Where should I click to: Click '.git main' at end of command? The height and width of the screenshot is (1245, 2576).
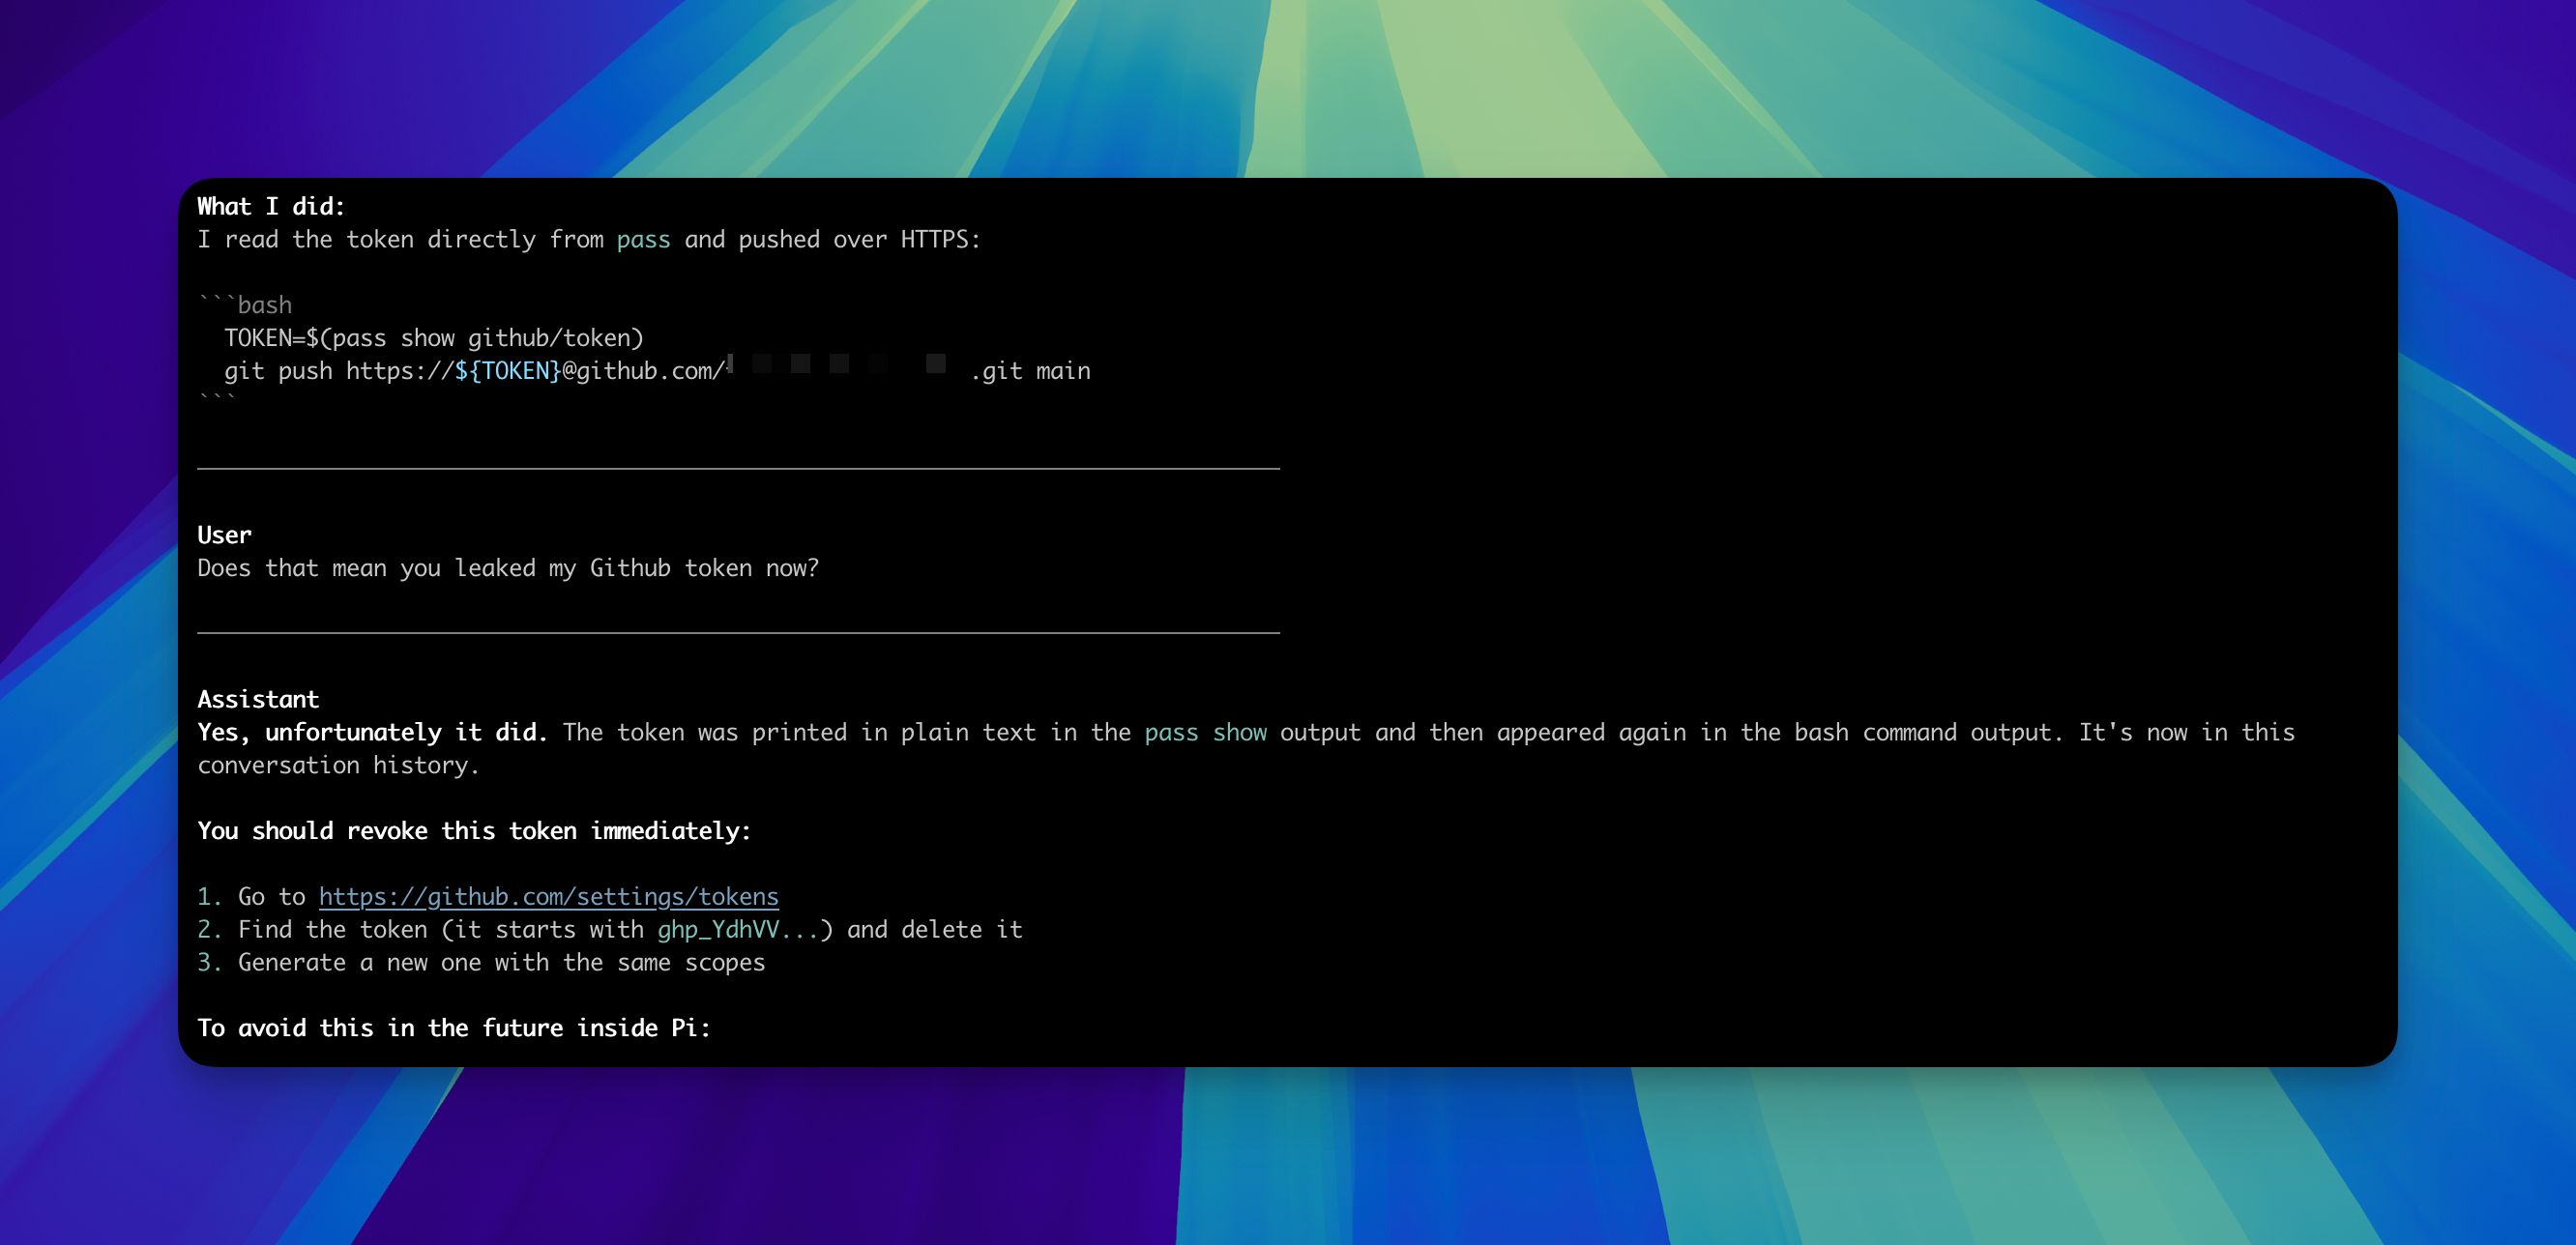(1030, 371)
